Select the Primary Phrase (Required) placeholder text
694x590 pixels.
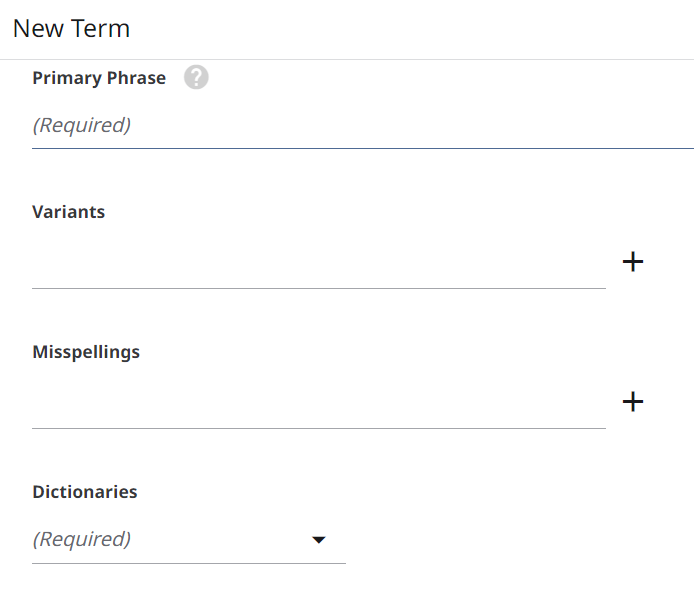click(x=82, y=126)
